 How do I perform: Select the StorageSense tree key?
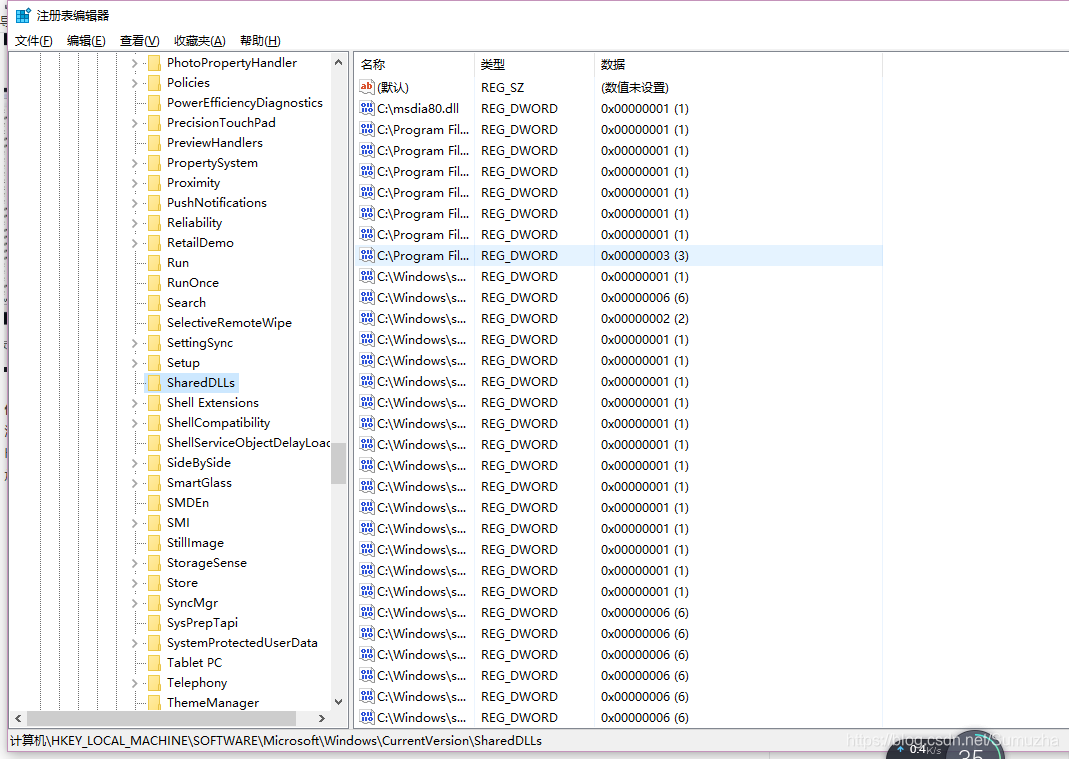(x=207, y=563)
